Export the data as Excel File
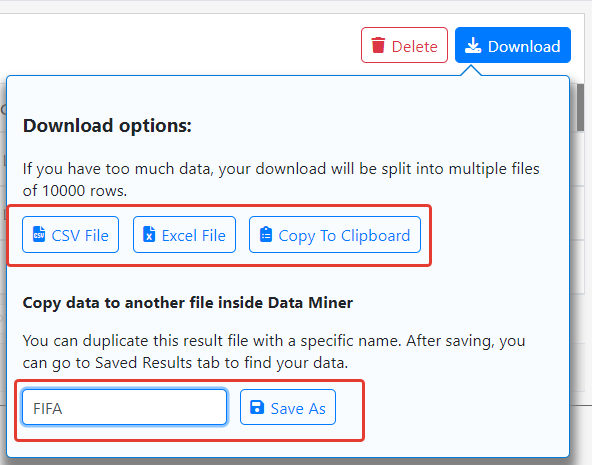This screenshot has height=465, width=592. (x=184, y=234)
